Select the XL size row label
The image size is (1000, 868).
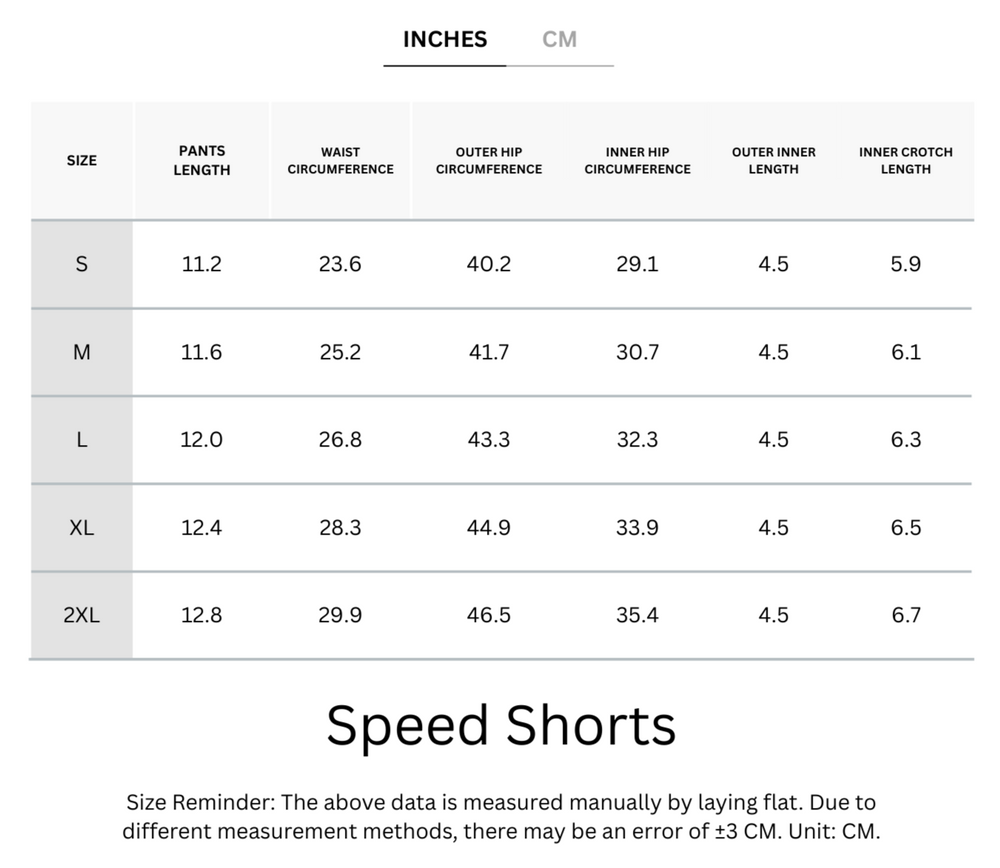pyautogui.click(x=82, y=528)
